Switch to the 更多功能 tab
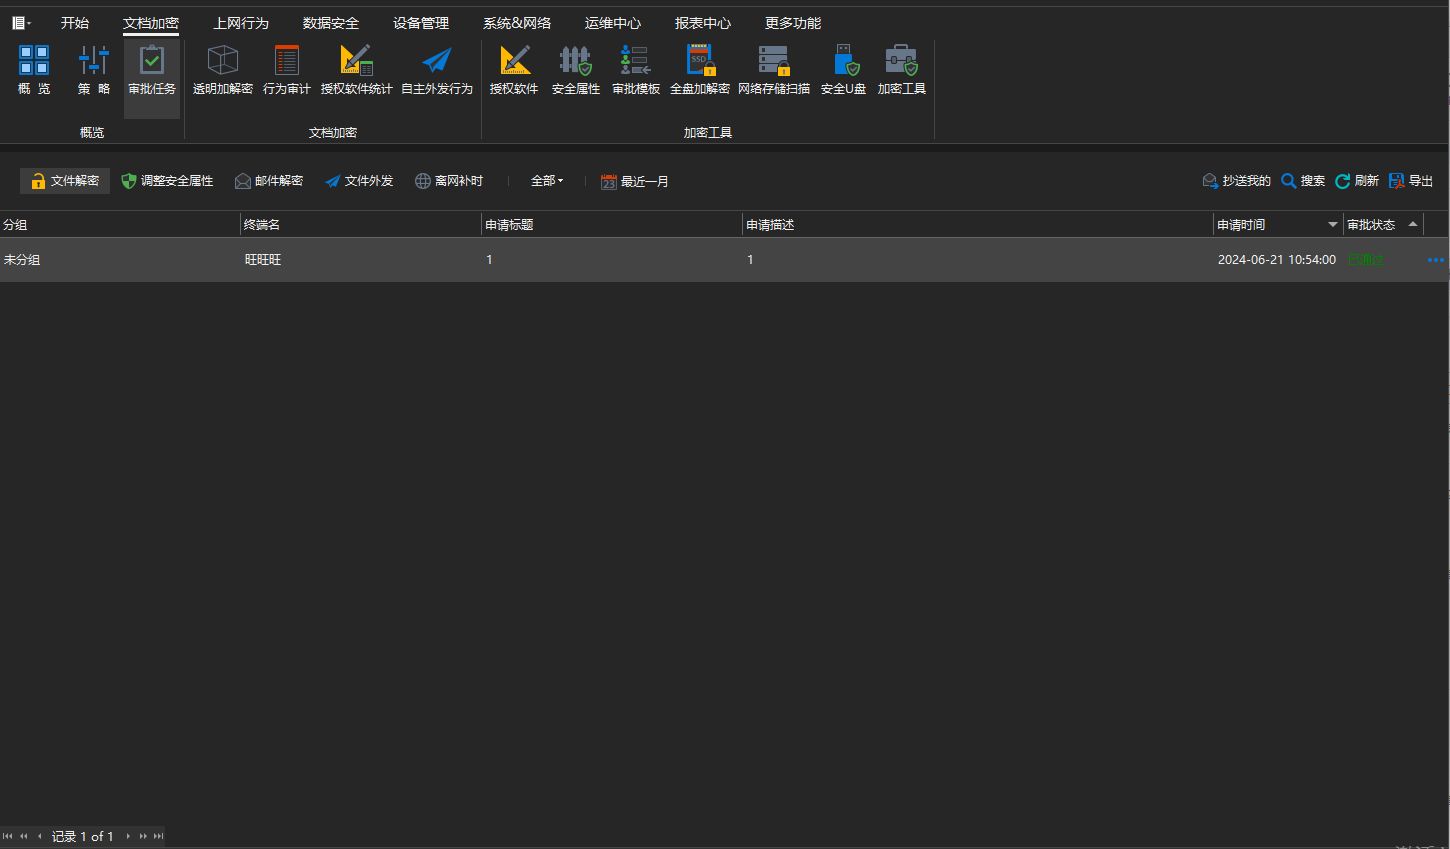This screenshot has width=1450, height=849. [x=793, y=23]
